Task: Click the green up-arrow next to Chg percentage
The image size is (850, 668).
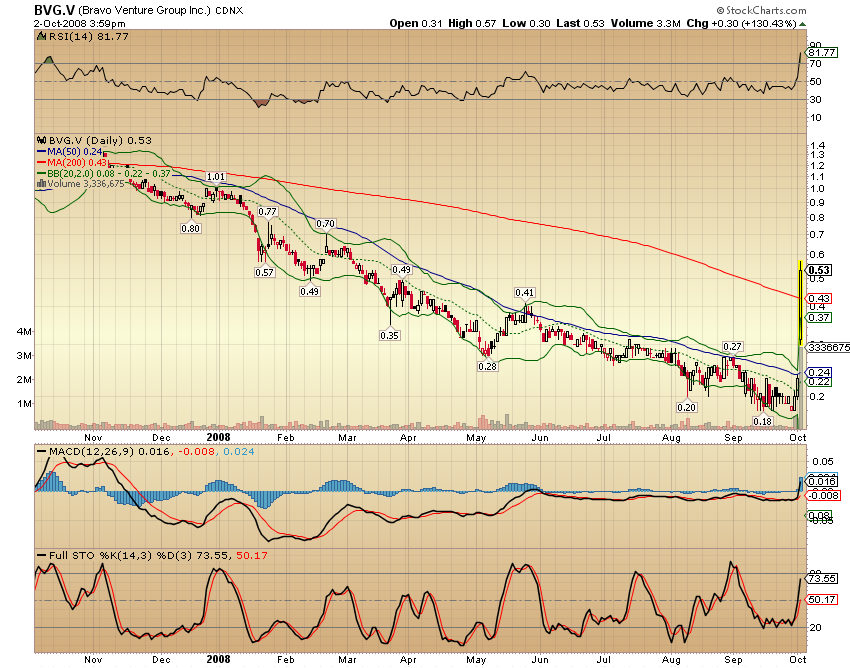Action: click(802, 24)
